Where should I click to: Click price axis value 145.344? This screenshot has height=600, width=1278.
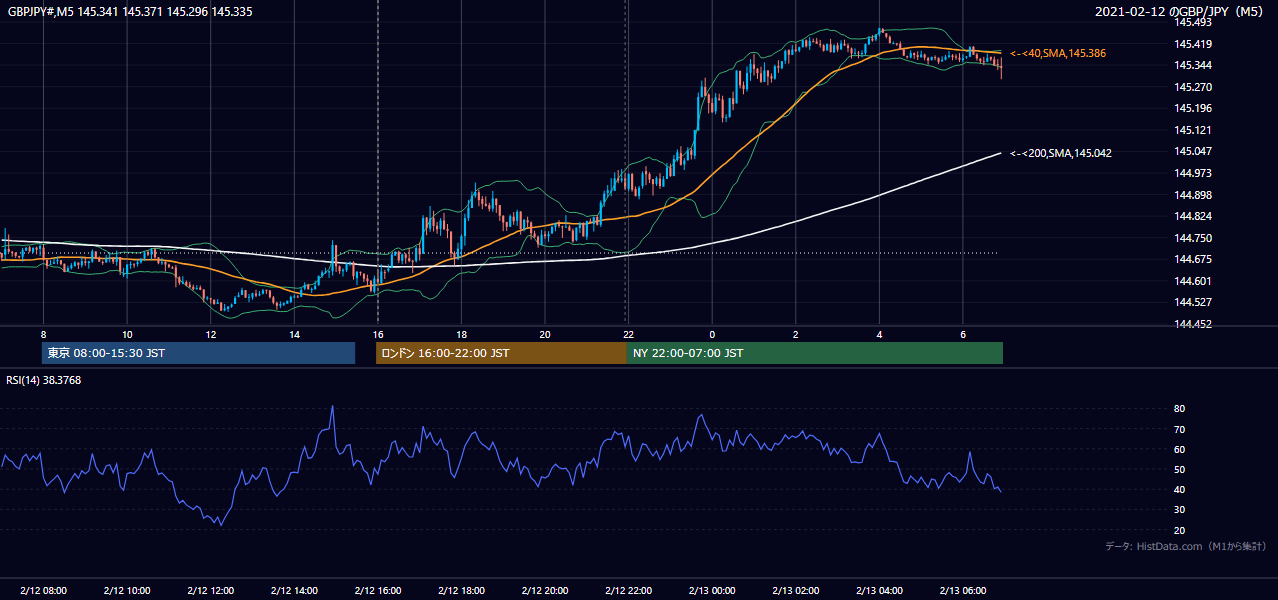point(1193,65)
